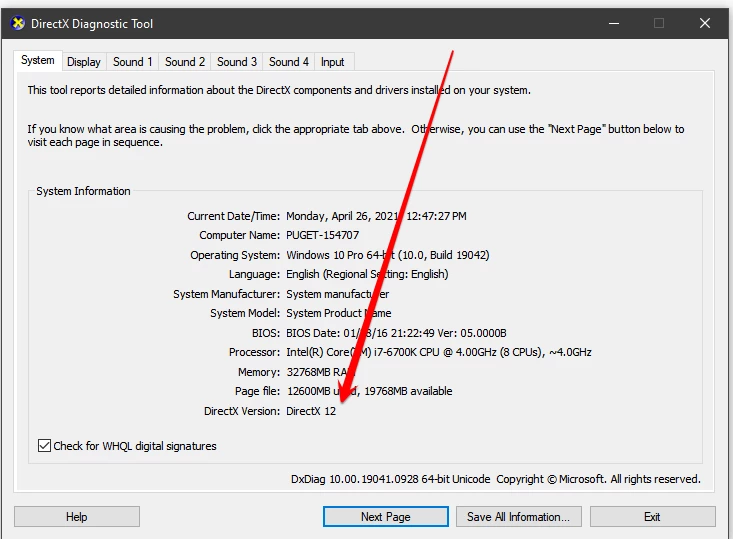Click Save All Information button

click(519, 517)
